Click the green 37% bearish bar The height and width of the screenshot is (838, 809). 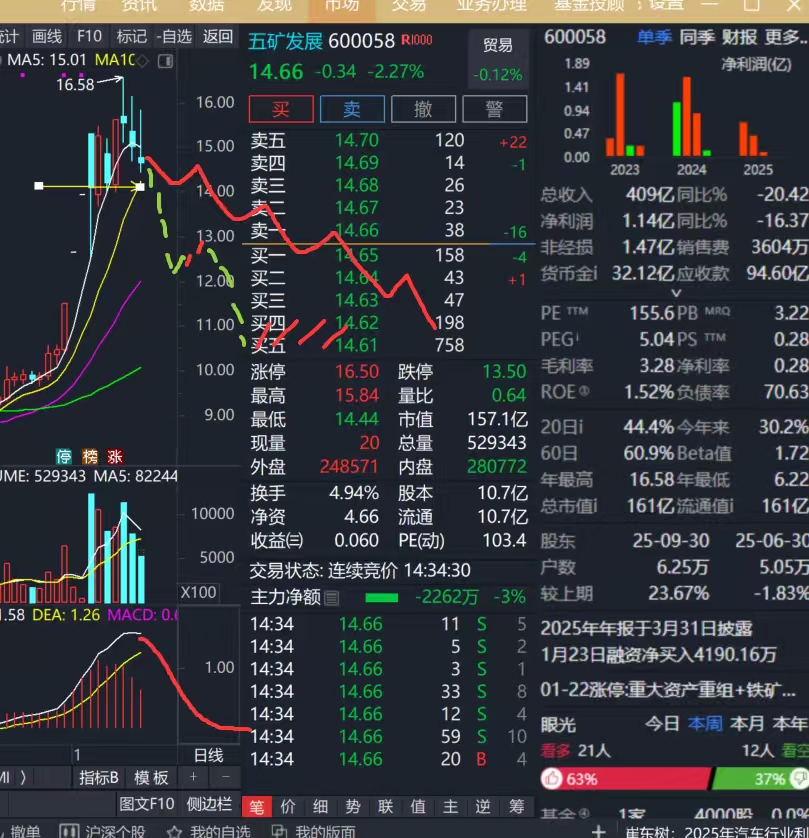760,779
